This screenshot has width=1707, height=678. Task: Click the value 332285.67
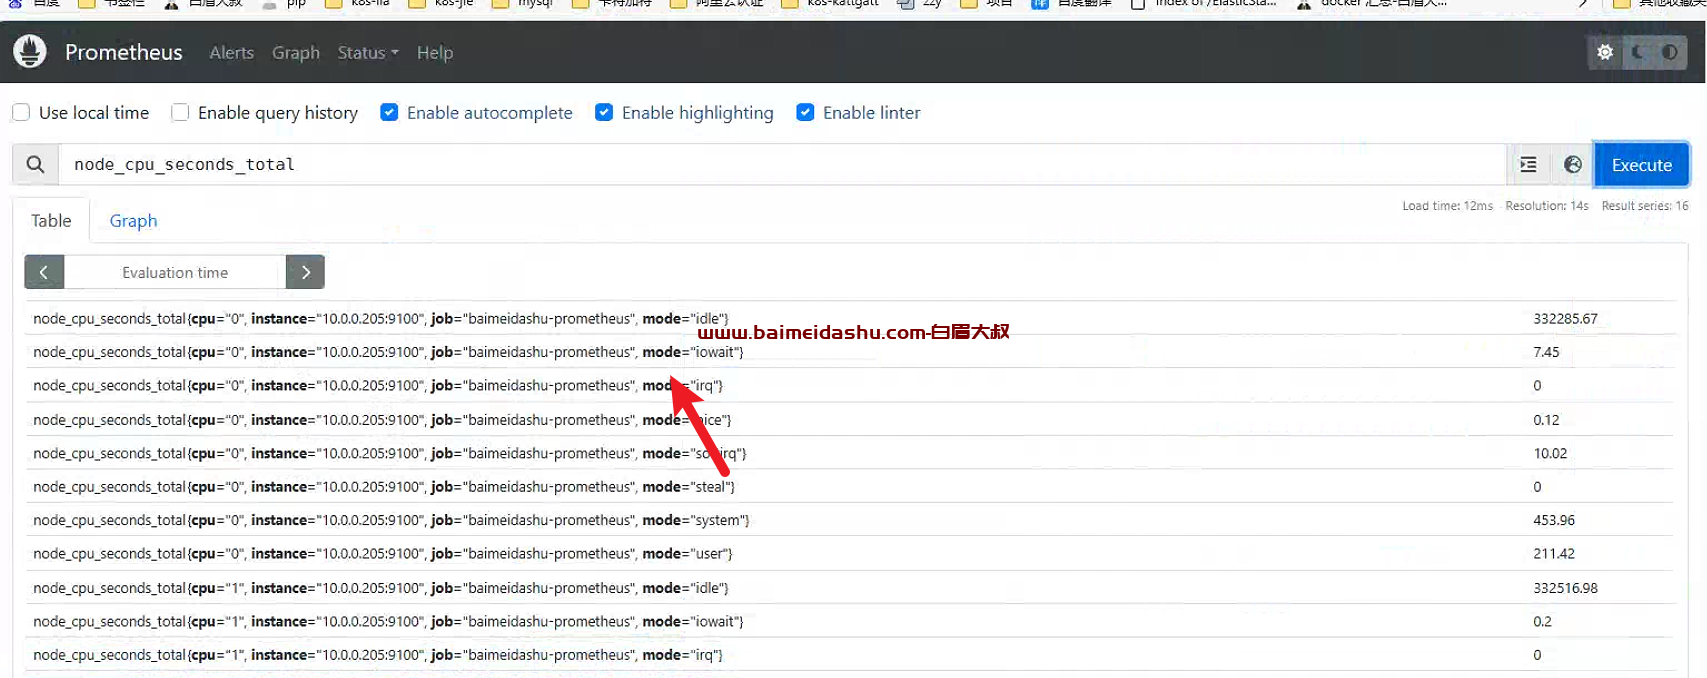(x=1565, y=318)
